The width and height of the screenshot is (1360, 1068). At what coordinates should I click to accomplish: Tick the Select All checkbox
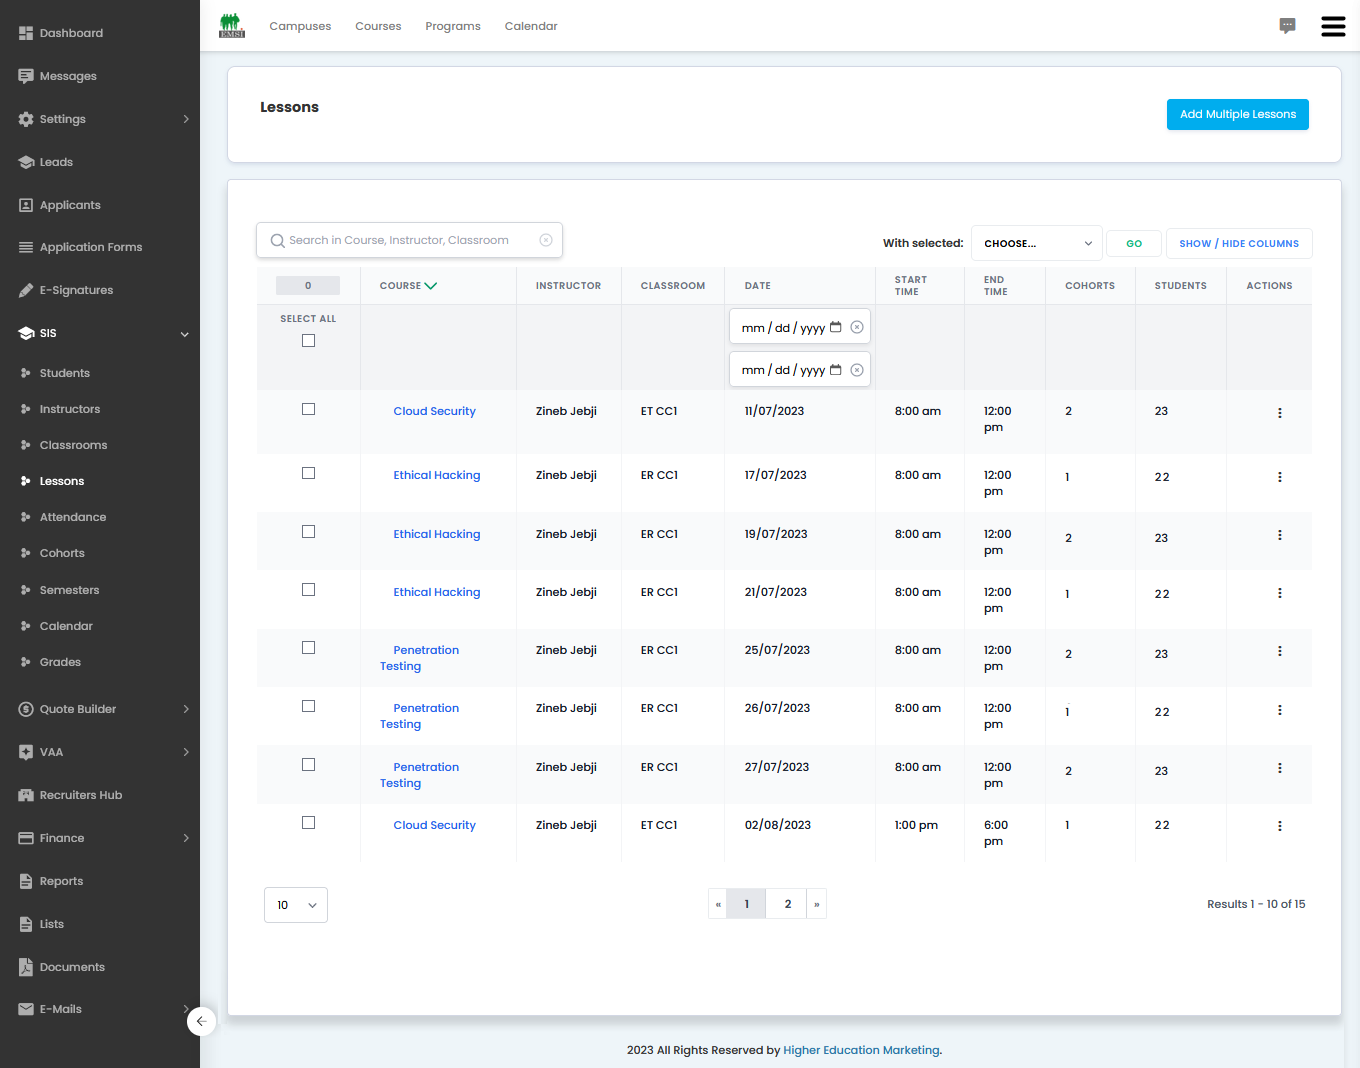(308, 341)
